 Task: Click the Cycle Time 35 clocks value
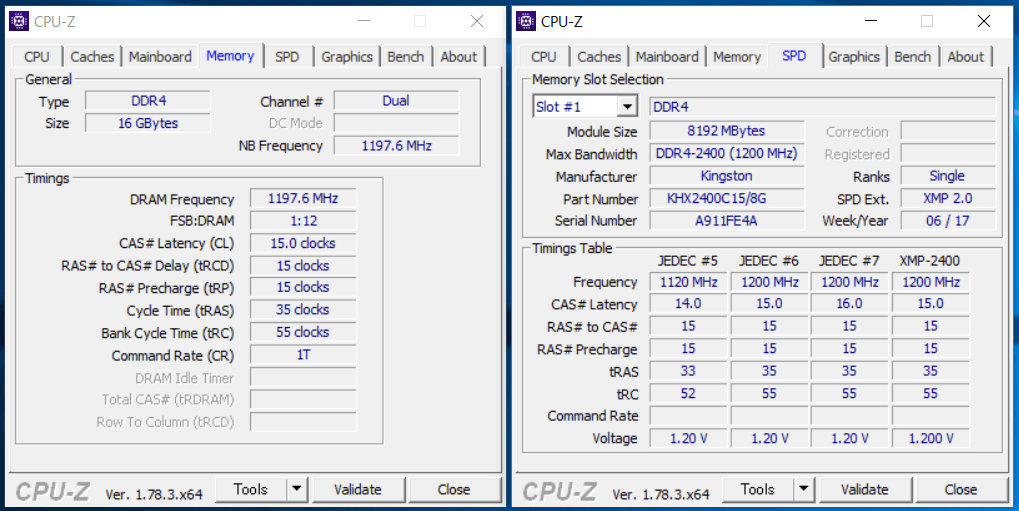coord(303,309)
